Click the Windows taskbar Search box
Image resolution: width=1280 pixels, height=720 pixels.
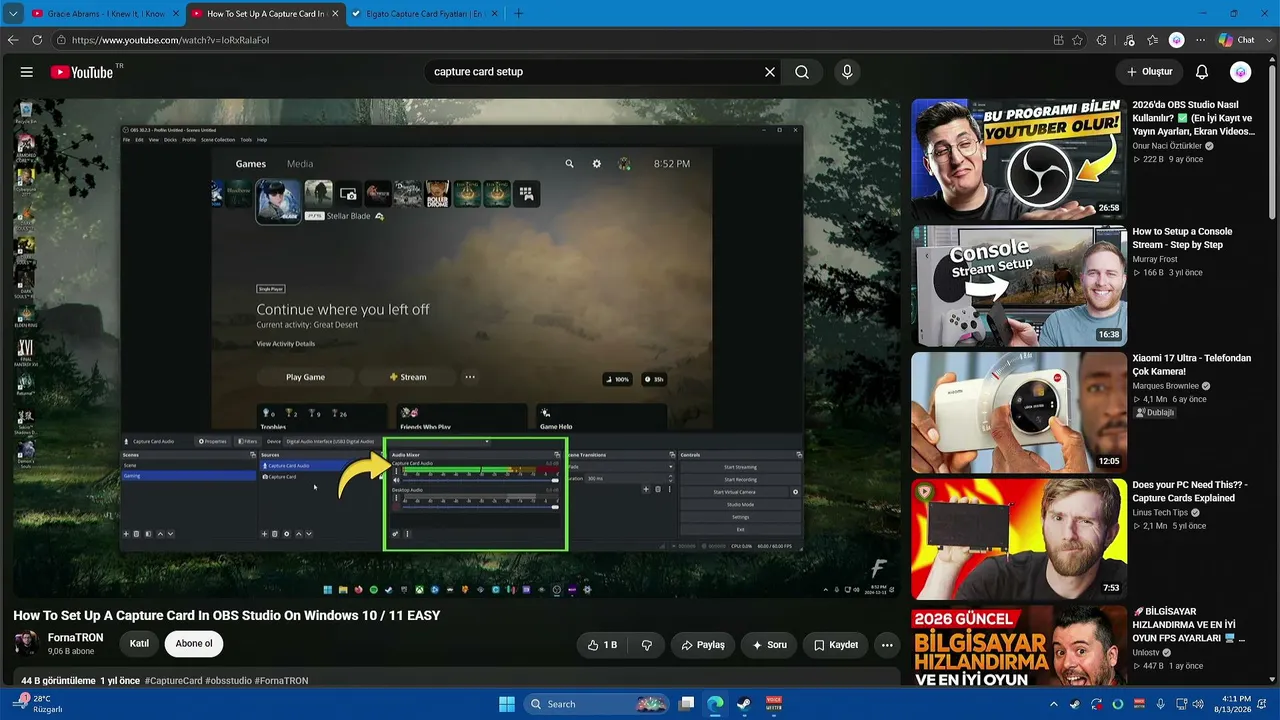(x=595, y=704)
